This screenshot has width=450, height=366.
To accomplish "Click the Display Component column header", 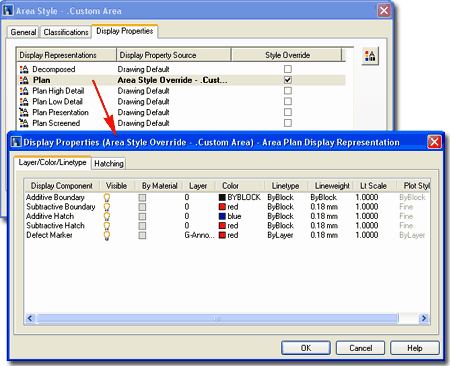I will point(62,186).
